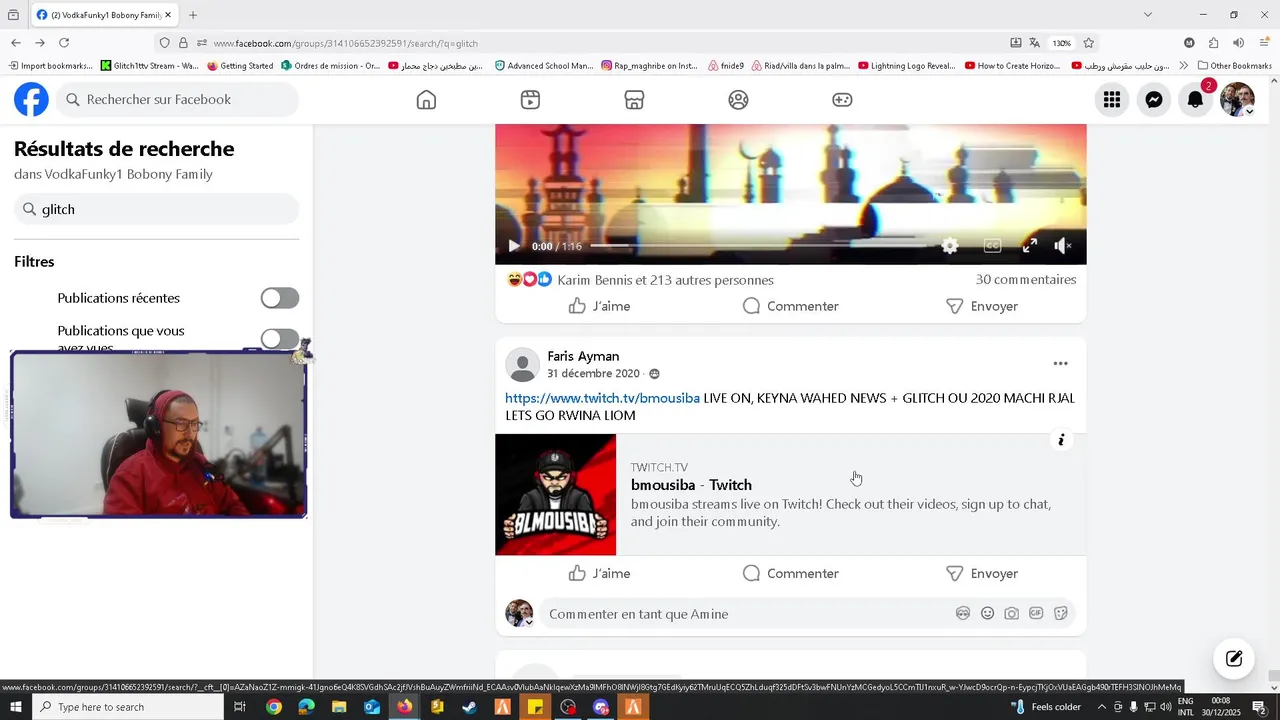The width and height of the screenshot is (1280, 720).
Task: Open the Other Bookmarks folder
Action: tap(1235, 66)
